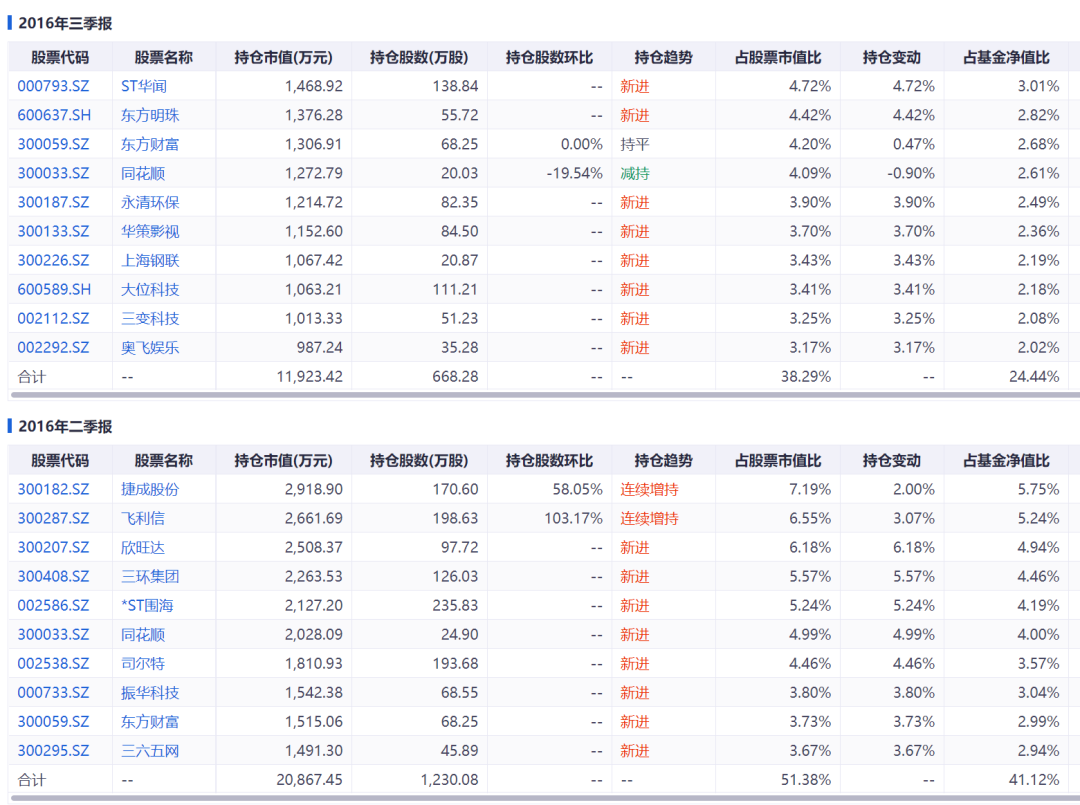Click the 持平 trend label for 东方财富

tap(635, 144)
